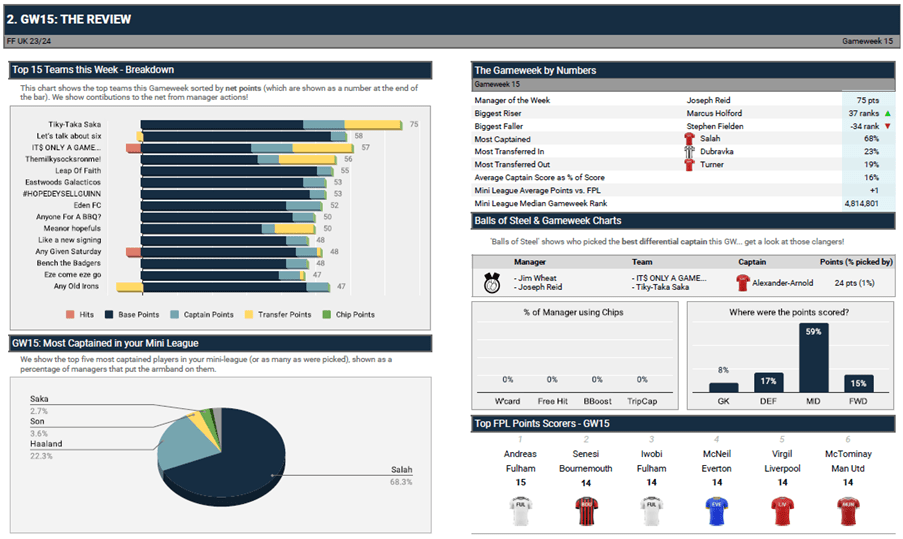
Task: Click the Salah shirt icon in Most Captained row
Action: (x=689, y=139)
